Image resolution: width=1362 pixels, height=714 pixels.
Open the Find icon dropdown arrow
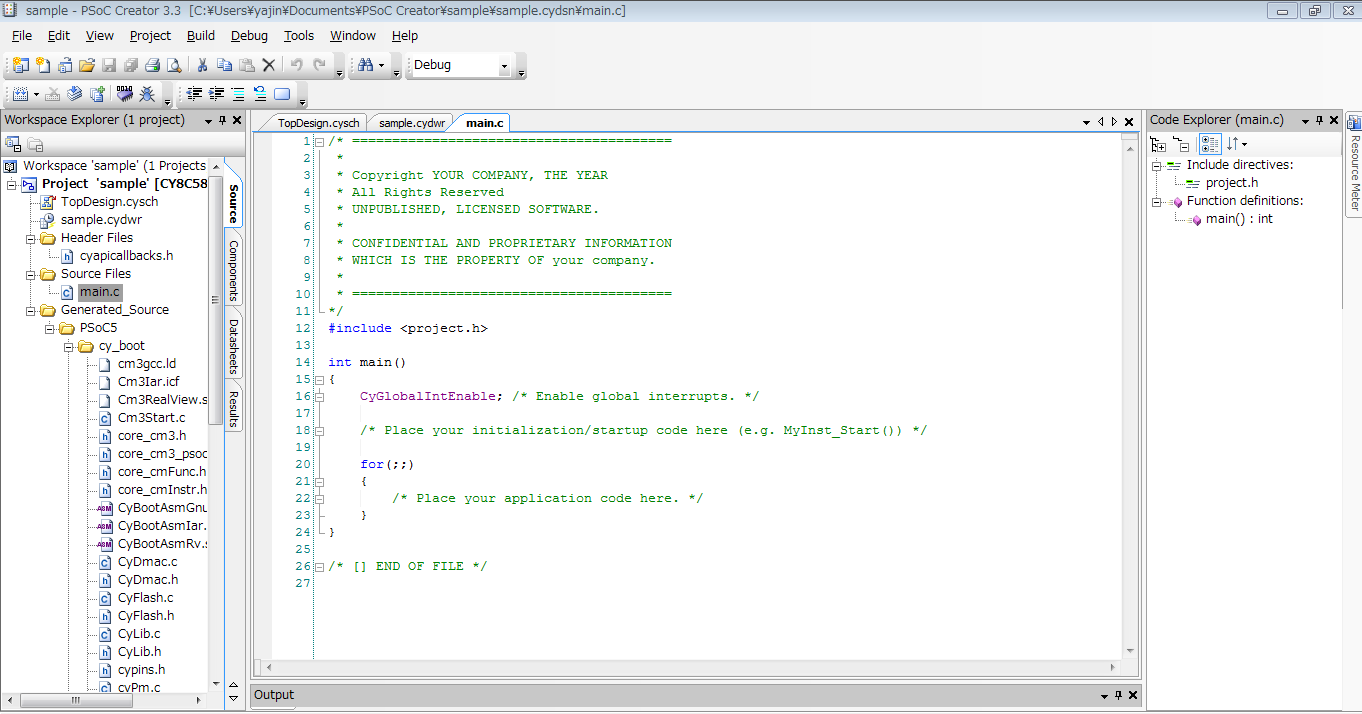tap(381, 66)
